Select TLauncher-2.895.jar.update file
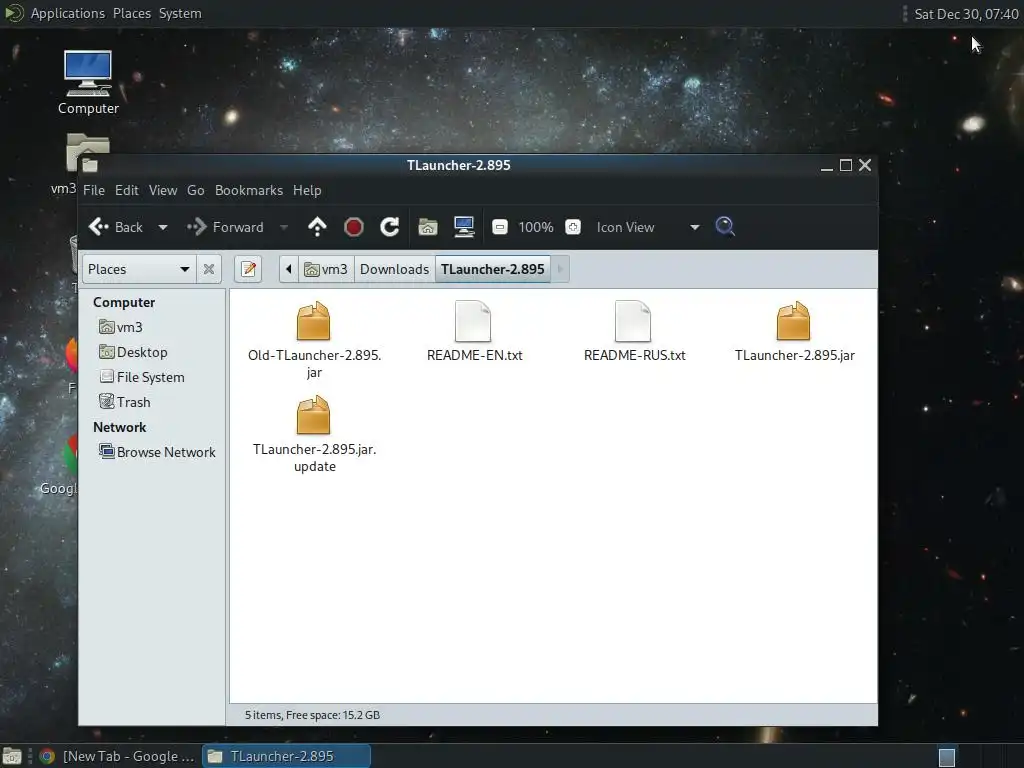This screenshot has width=1024, height=768. click(x=315, y=434)
